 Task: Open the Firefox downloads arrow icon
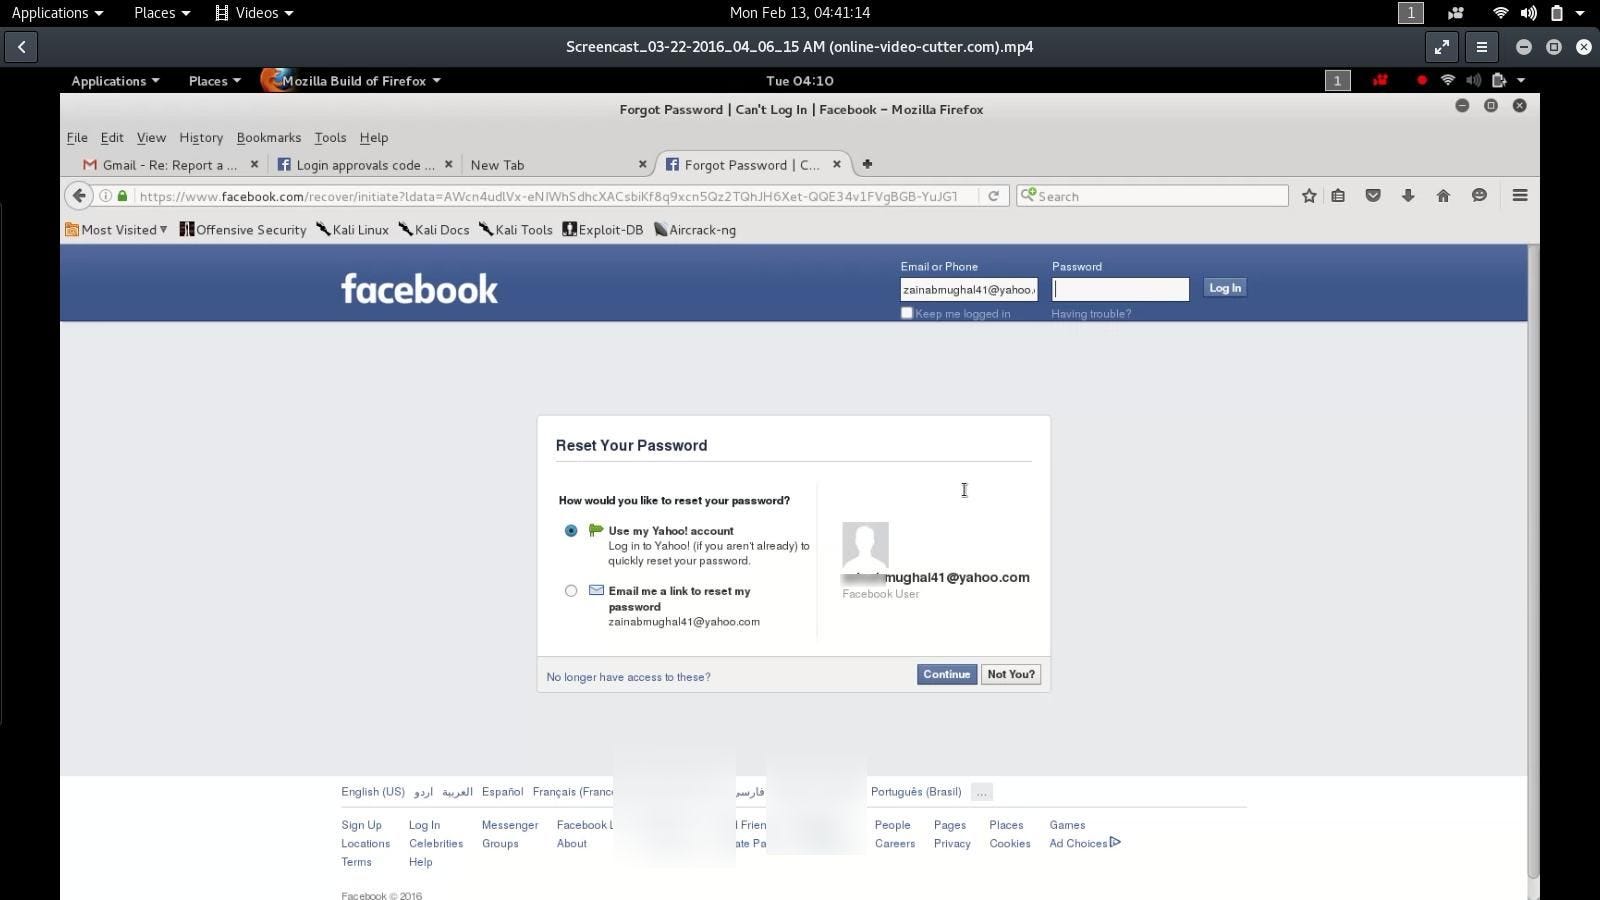tap(1408, 196)
